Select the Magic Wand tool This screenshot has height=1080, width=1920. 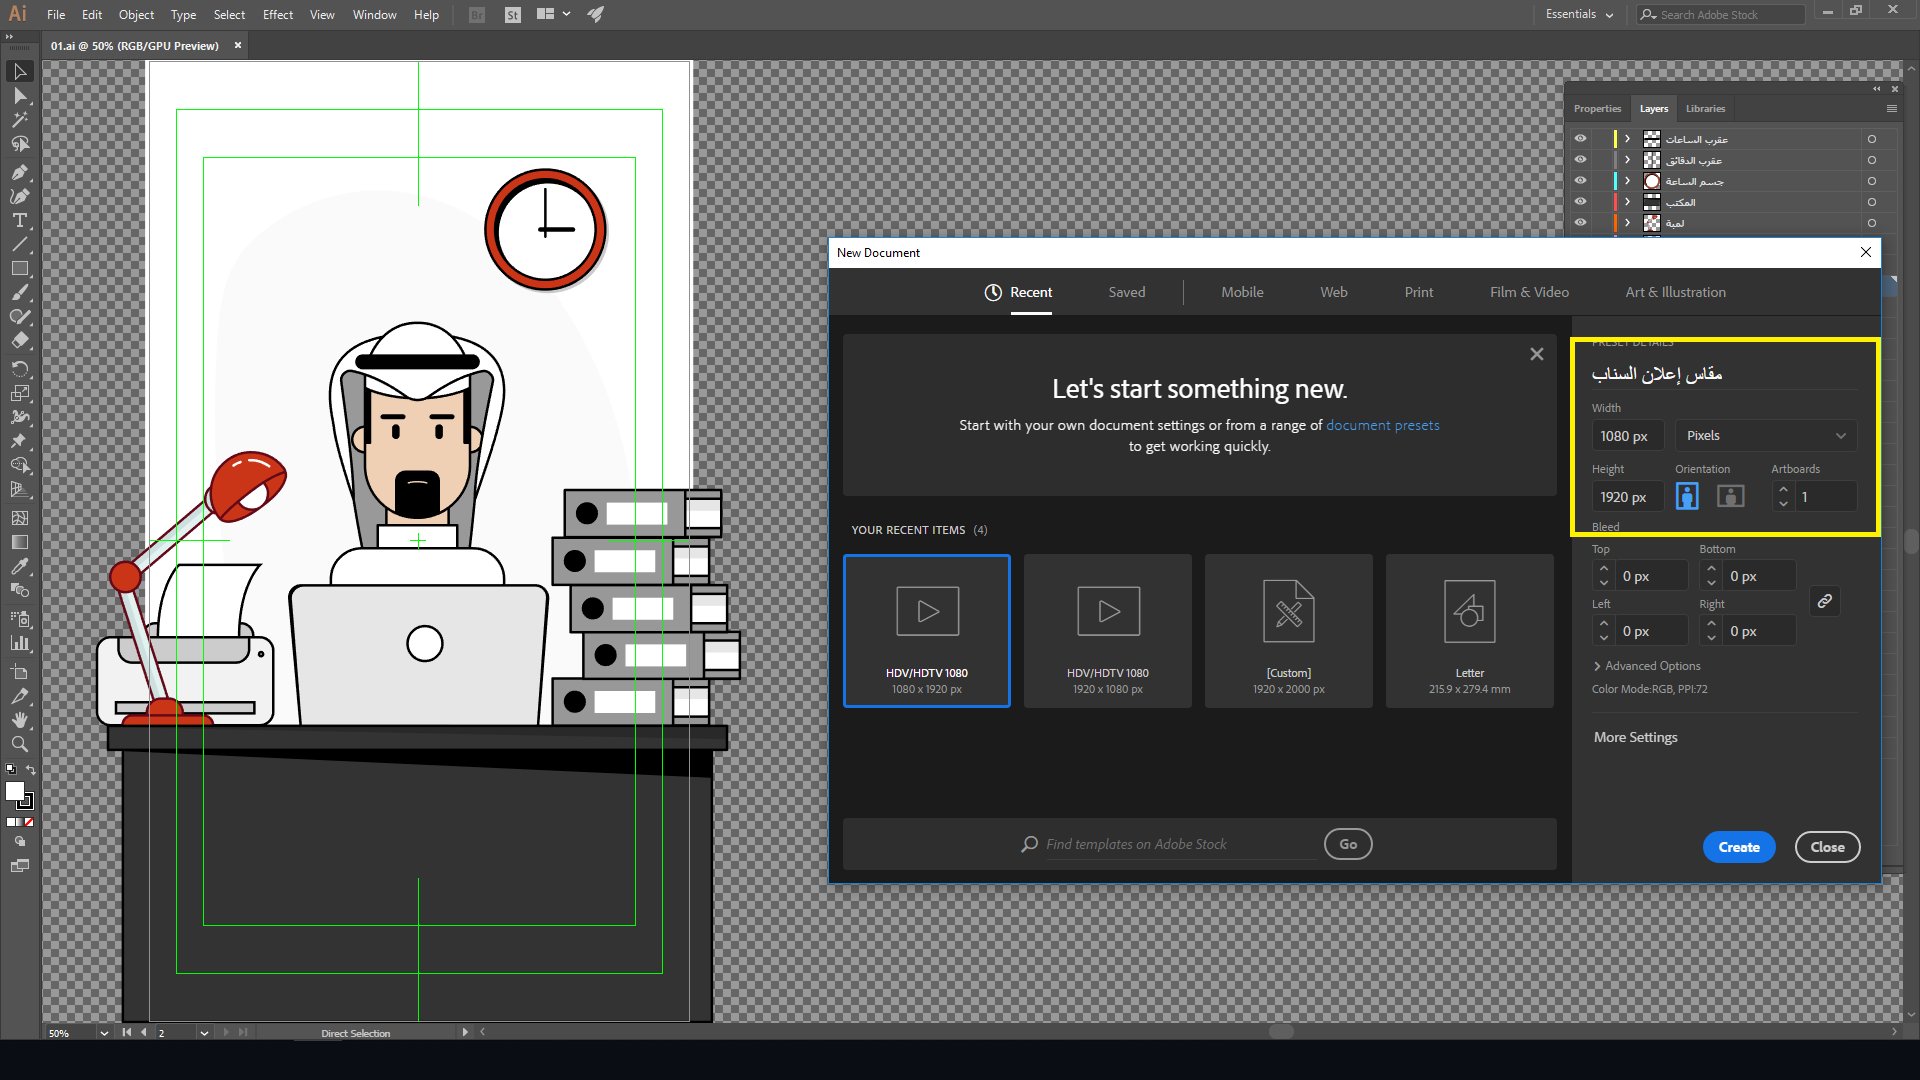[x=19, y=120]
